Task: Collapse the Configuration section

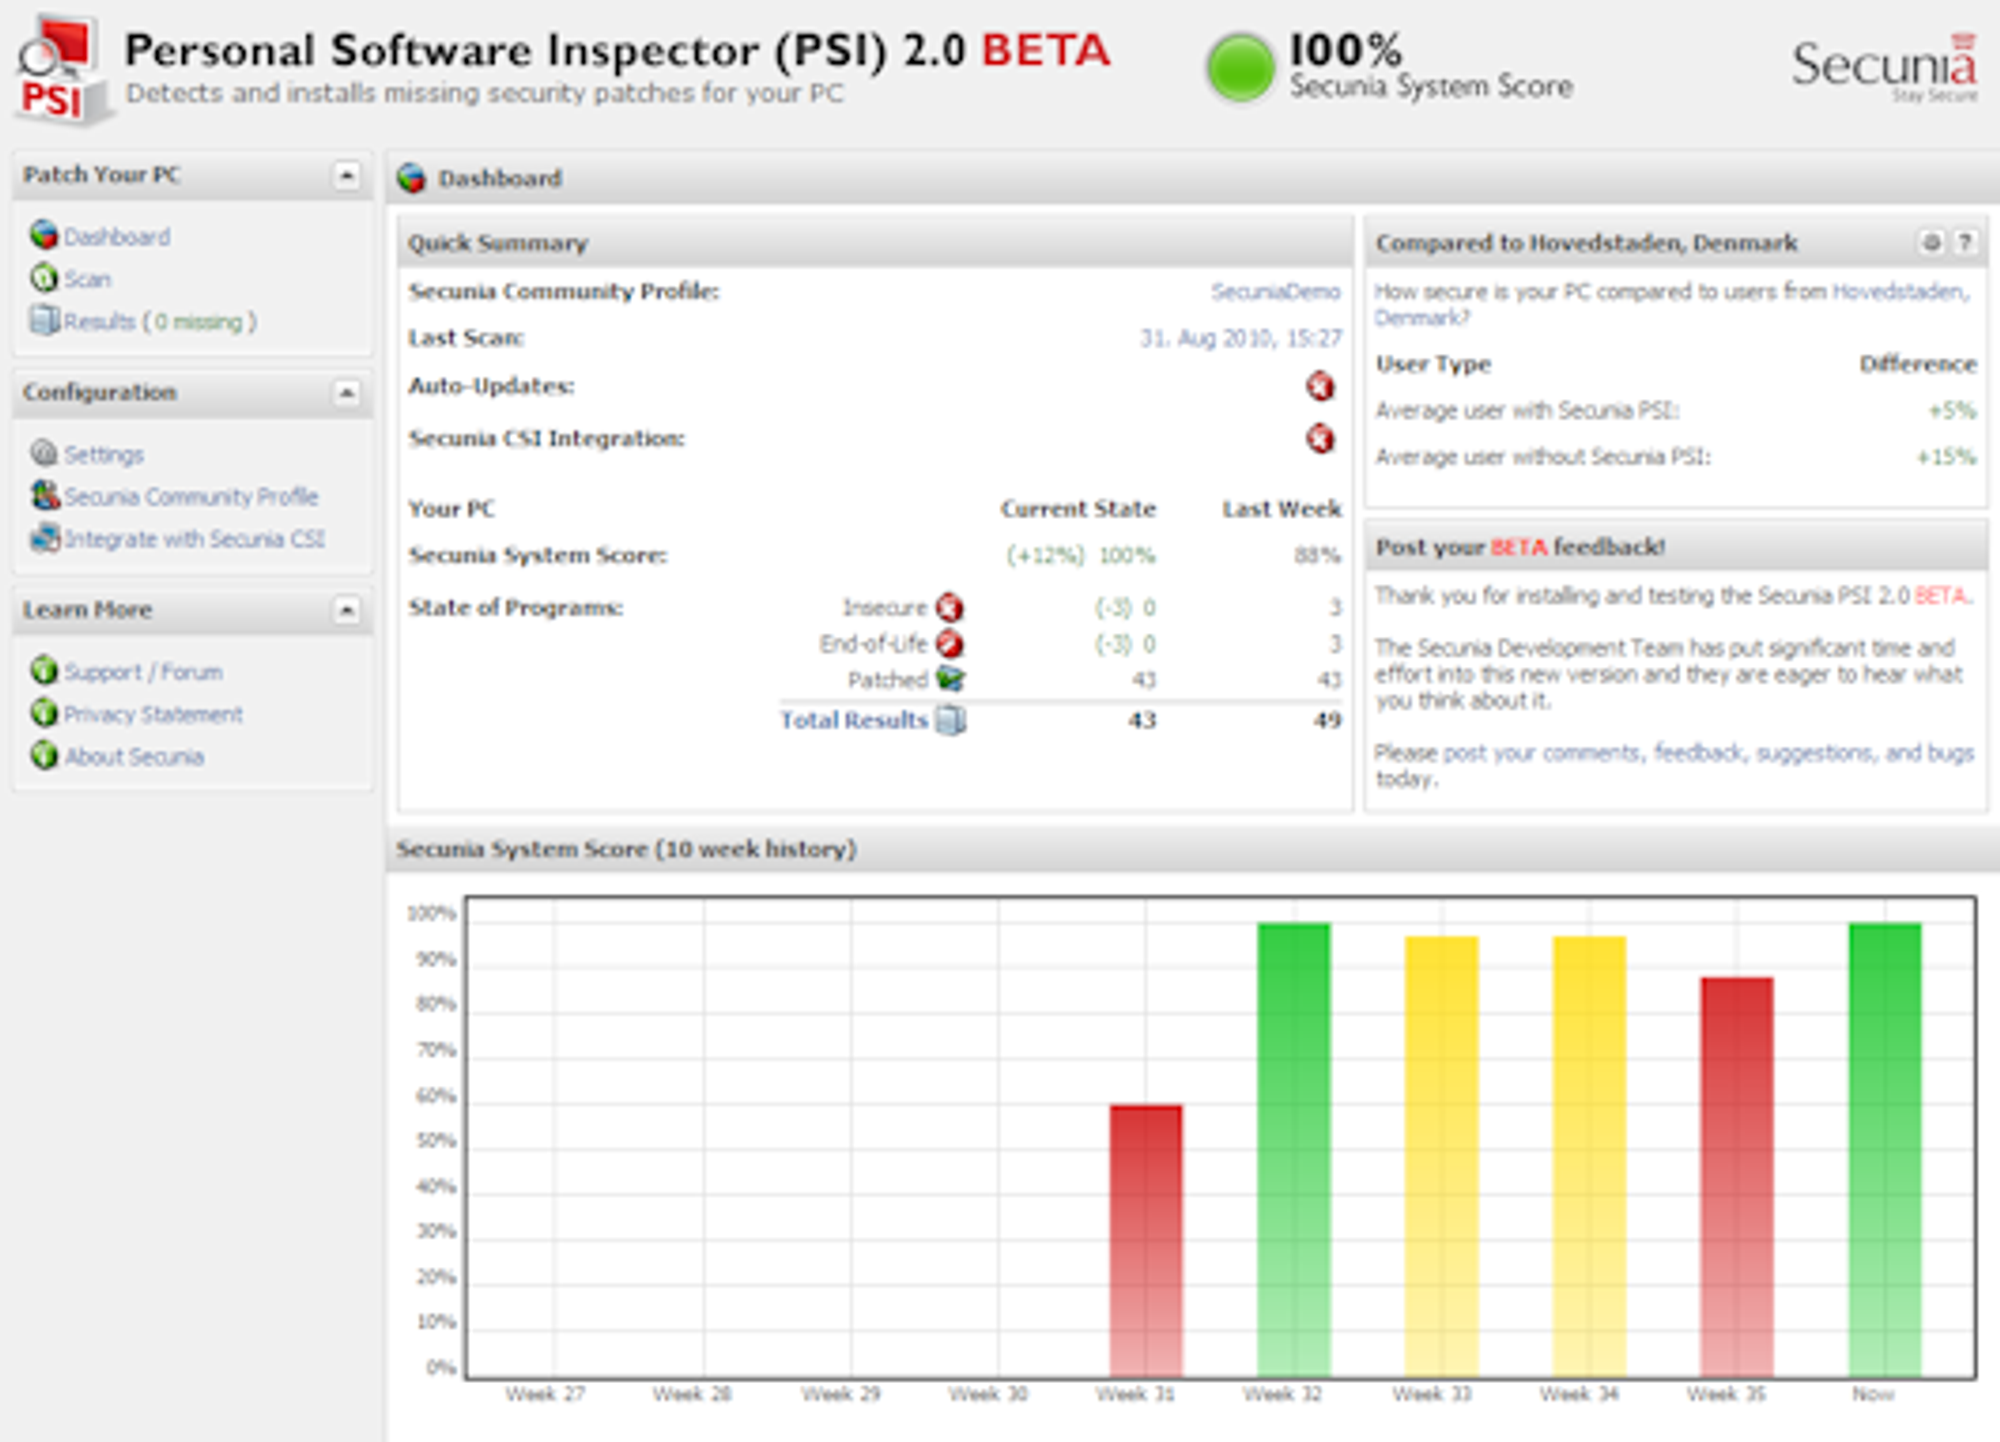Action: click(x=346, y=393)
